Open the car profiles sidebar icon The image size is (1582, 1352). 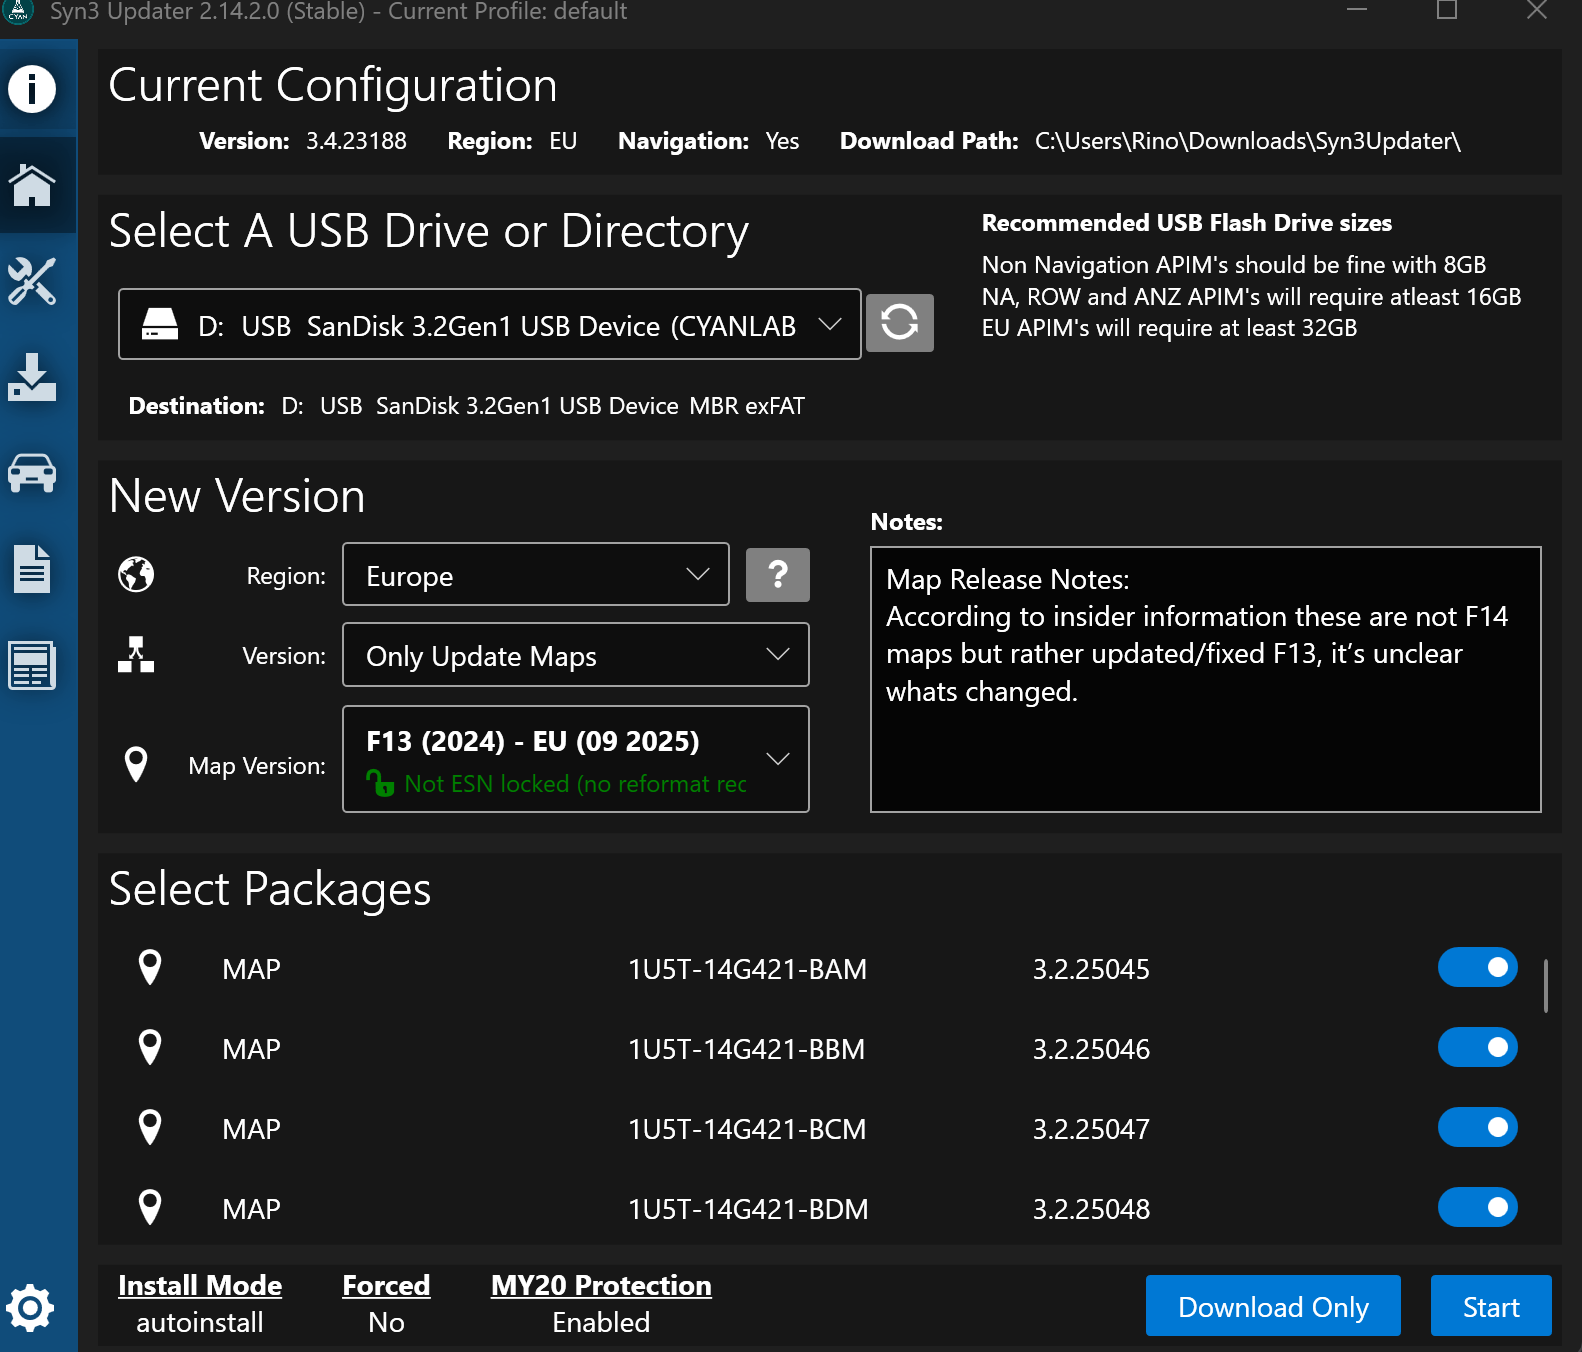(32, 473)
